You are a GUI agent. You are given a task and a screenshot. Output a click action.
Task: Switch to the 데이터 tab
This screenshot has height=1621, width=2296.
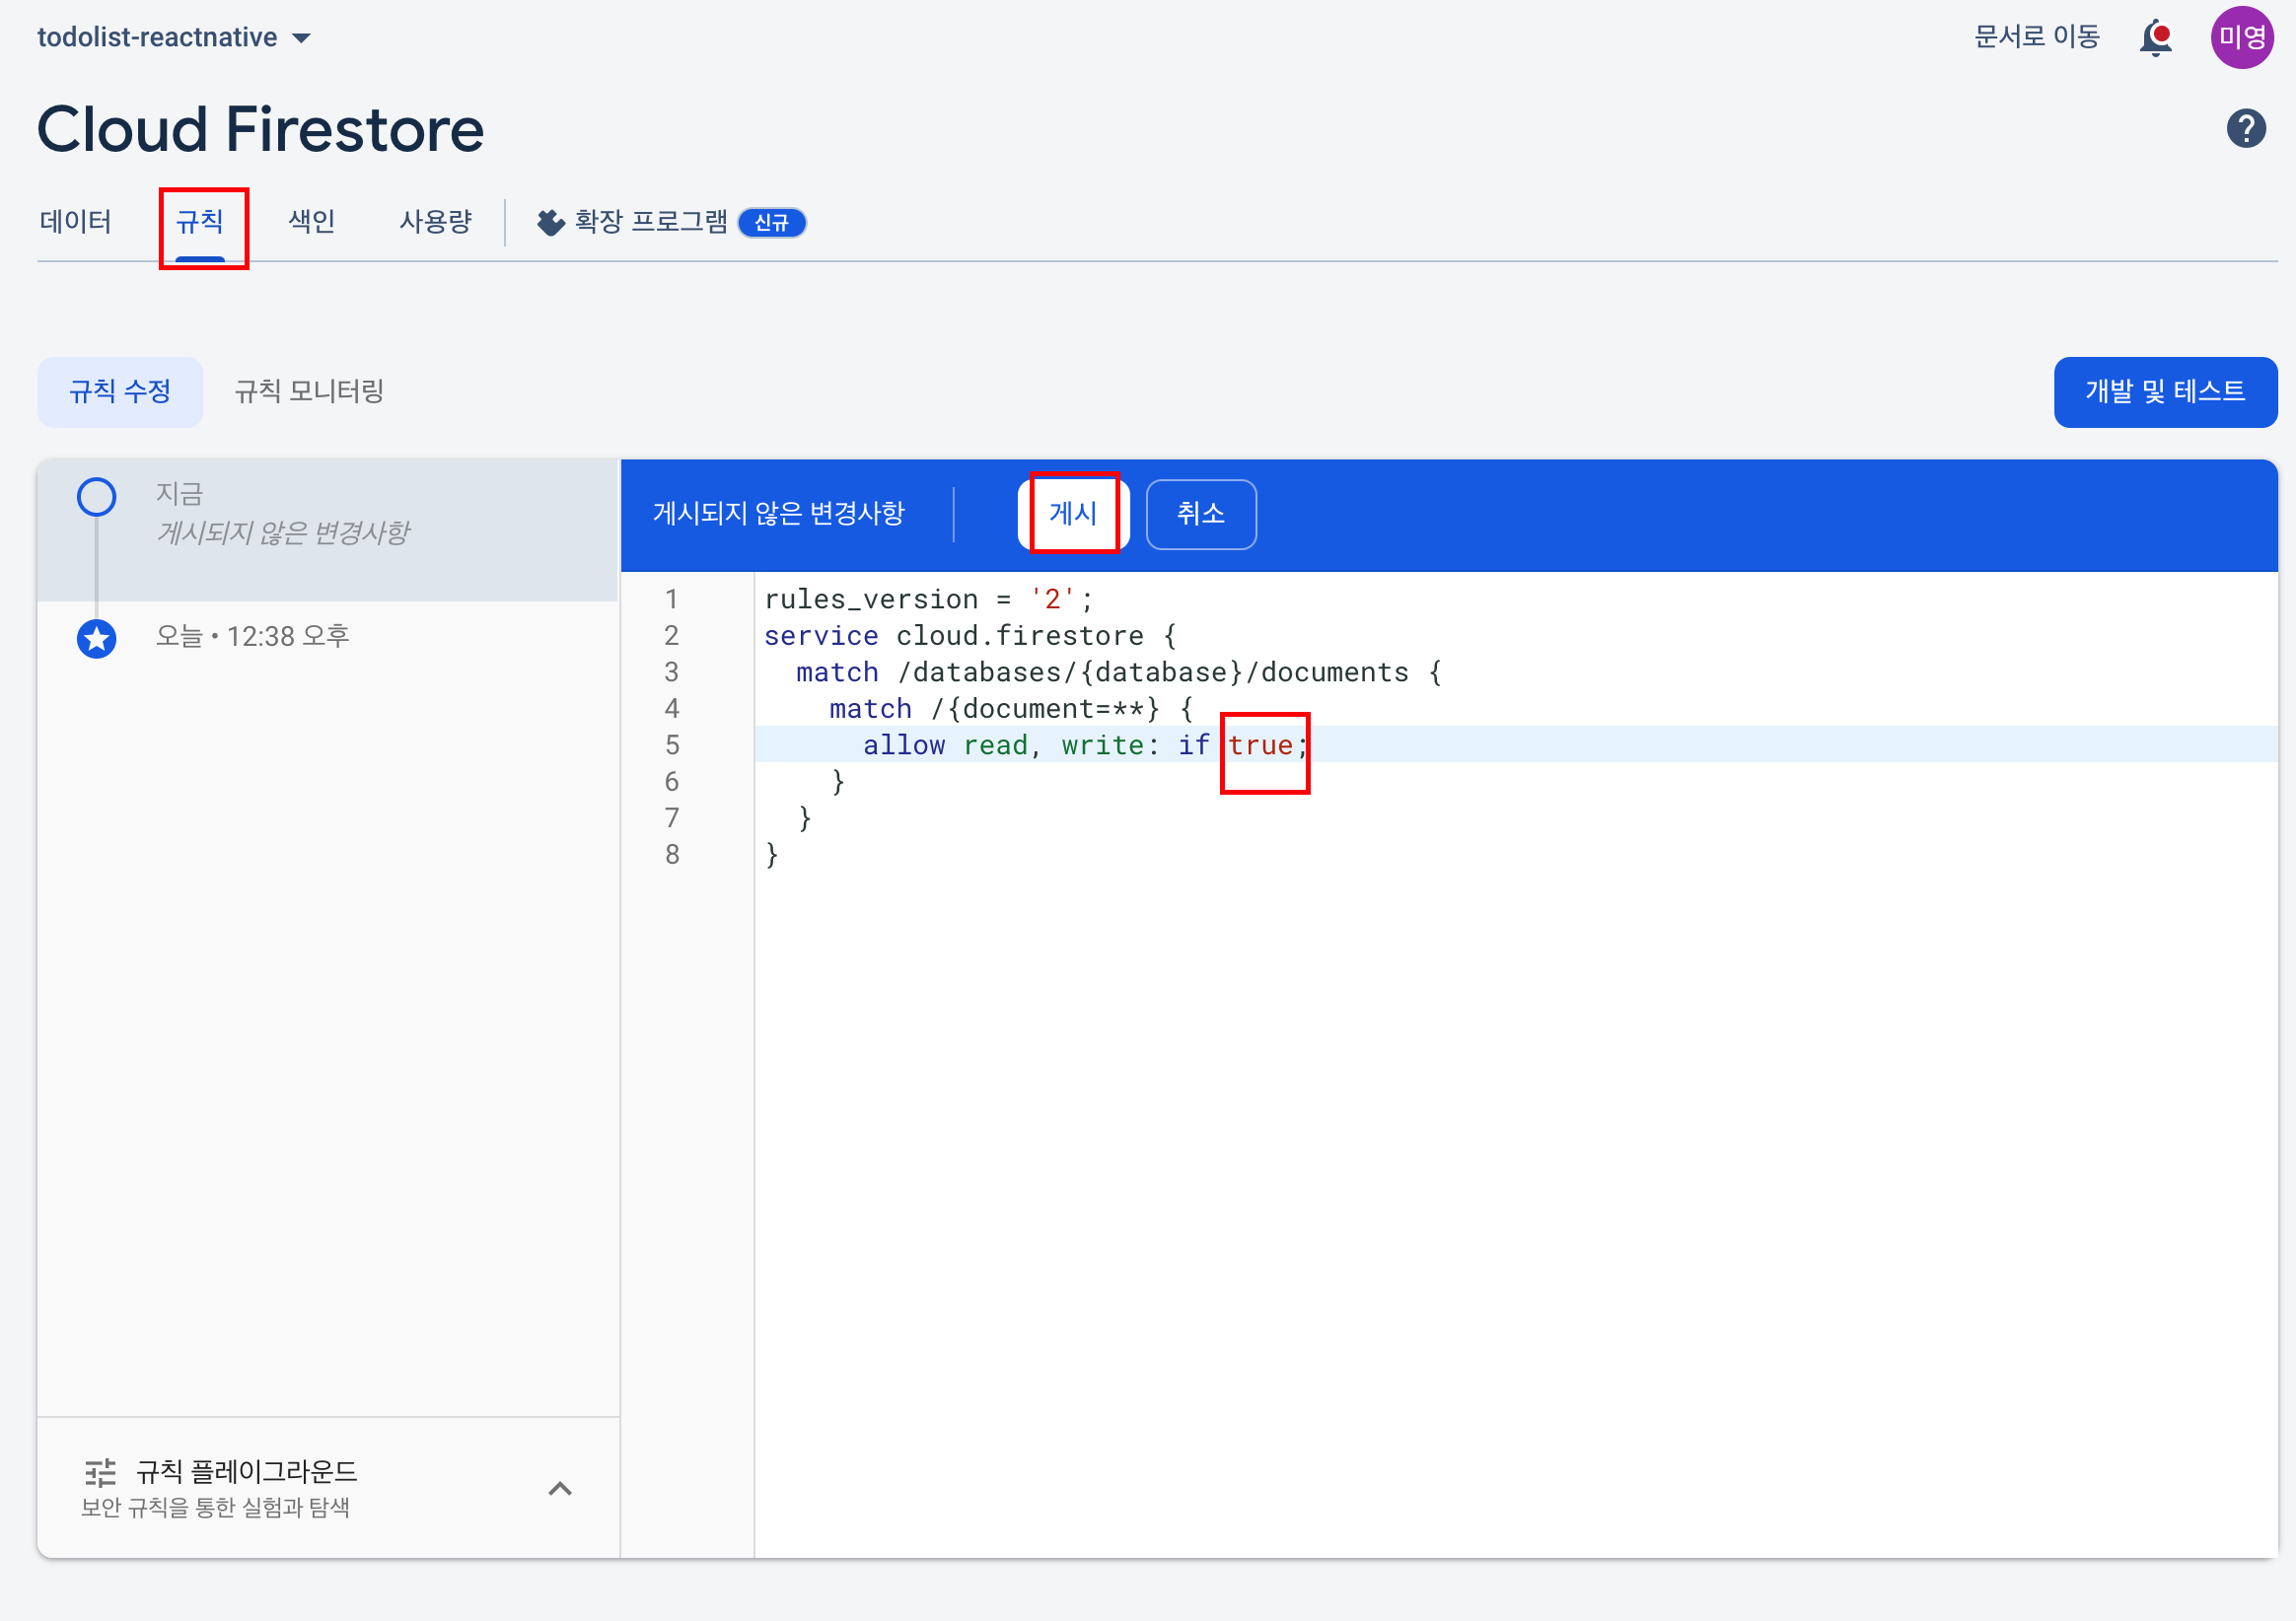point(76,221)
